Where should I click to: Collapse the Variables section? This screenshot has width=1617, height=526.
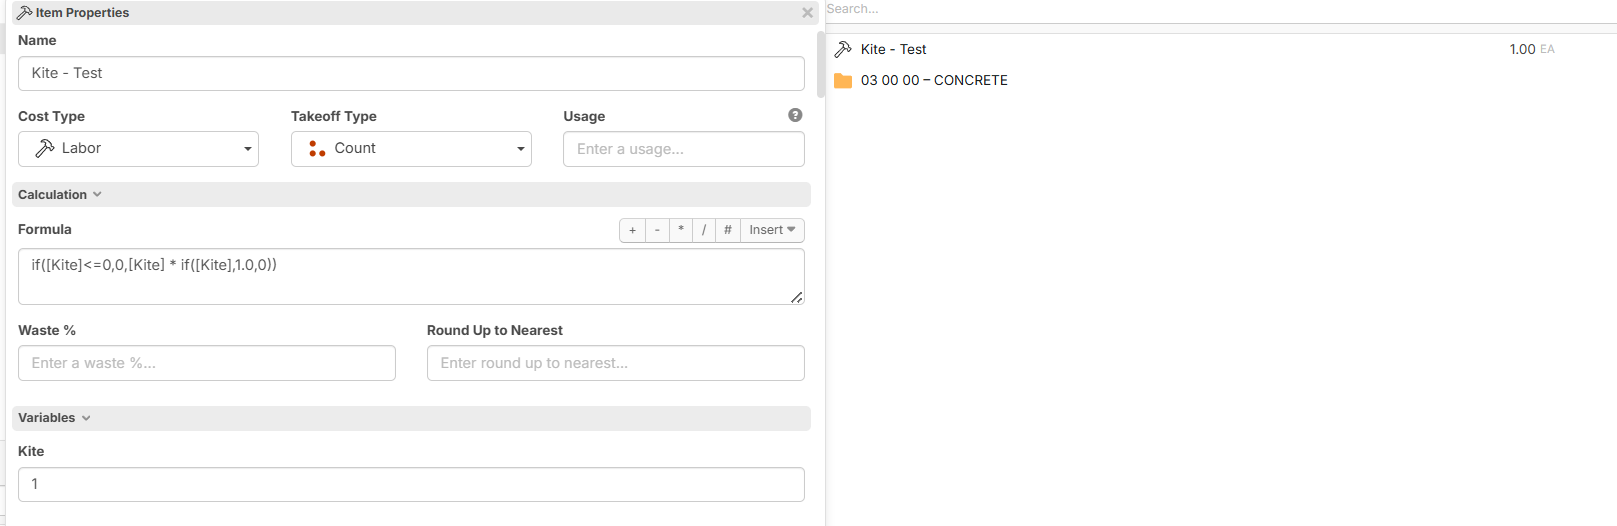tap(54, 418)
